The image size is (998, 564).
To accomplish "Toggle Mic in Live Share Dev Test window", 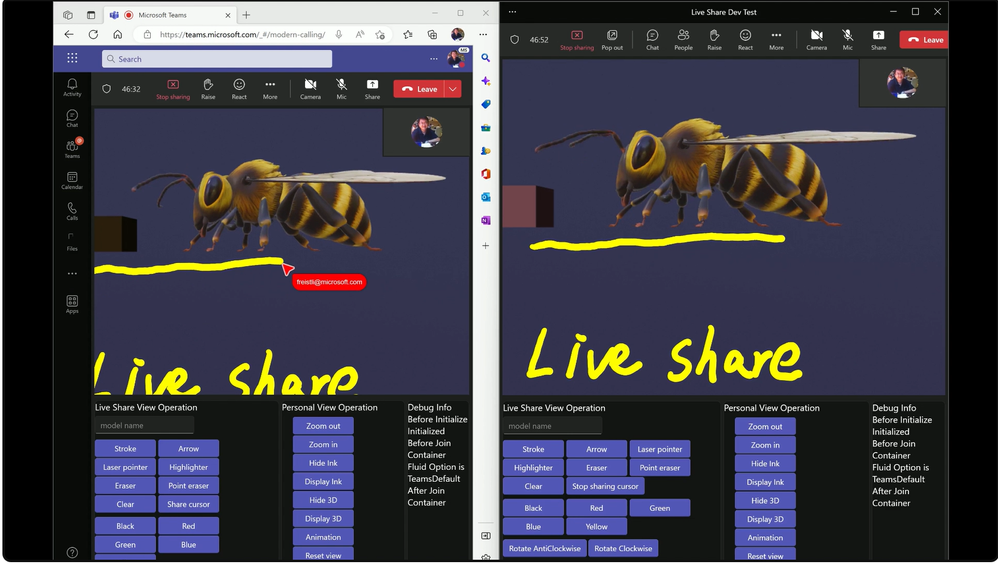I will pos(848,40).
